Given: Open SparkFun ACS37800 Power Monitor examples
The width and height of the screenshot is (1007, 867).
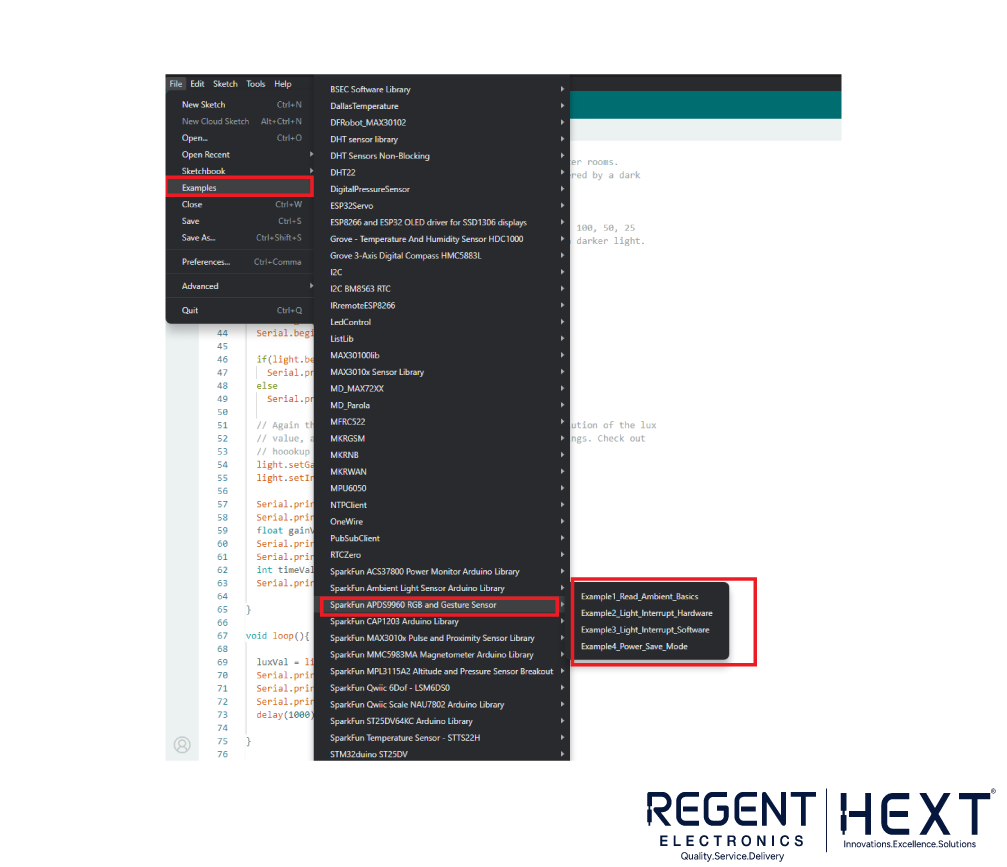Looking at the screenshot, I should [442, 572].
